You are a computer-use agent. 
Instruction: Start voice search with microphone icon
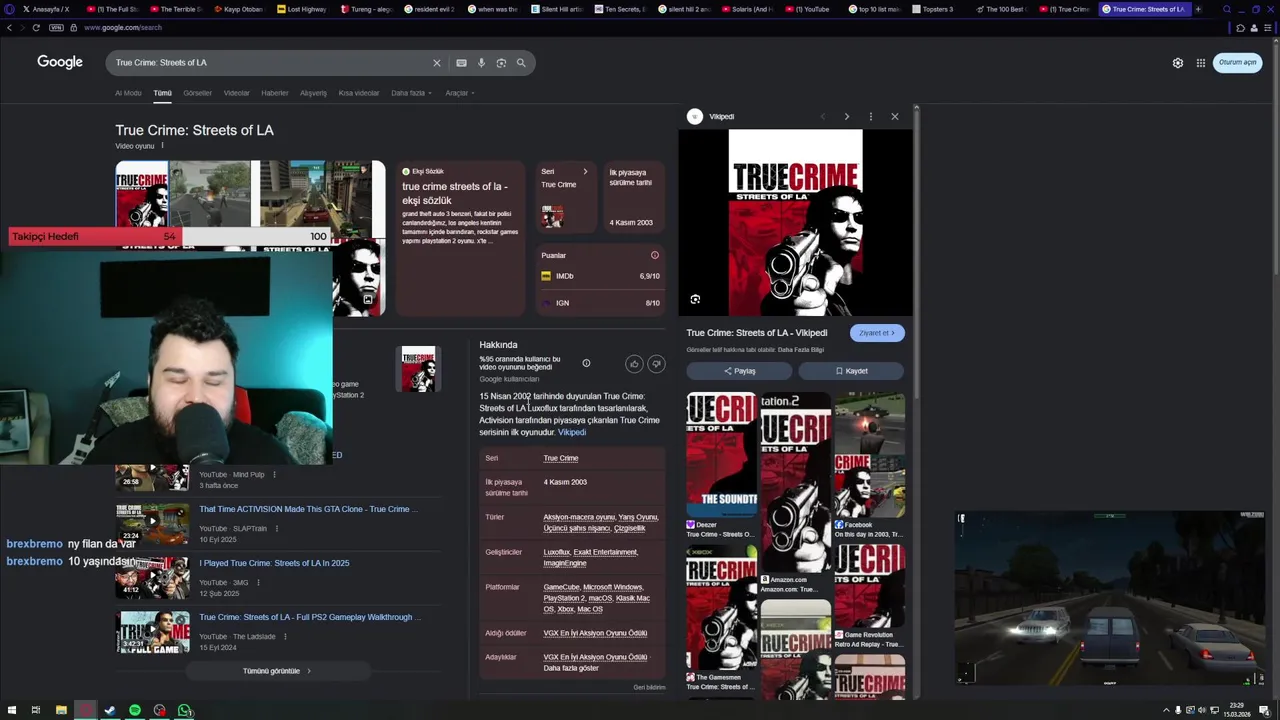[x=481, y=63]
